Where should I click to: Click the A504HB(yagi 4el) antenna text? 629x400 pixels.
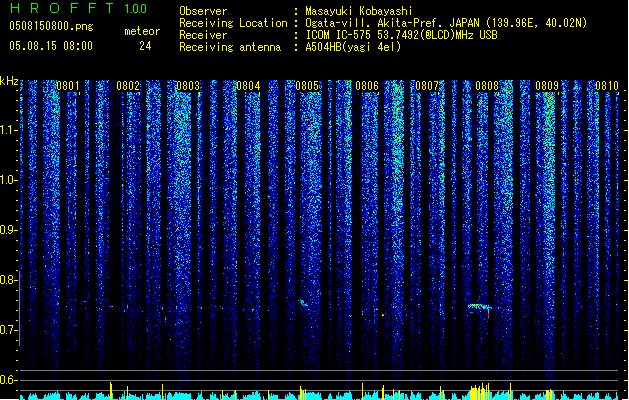(x=353, y=47)
